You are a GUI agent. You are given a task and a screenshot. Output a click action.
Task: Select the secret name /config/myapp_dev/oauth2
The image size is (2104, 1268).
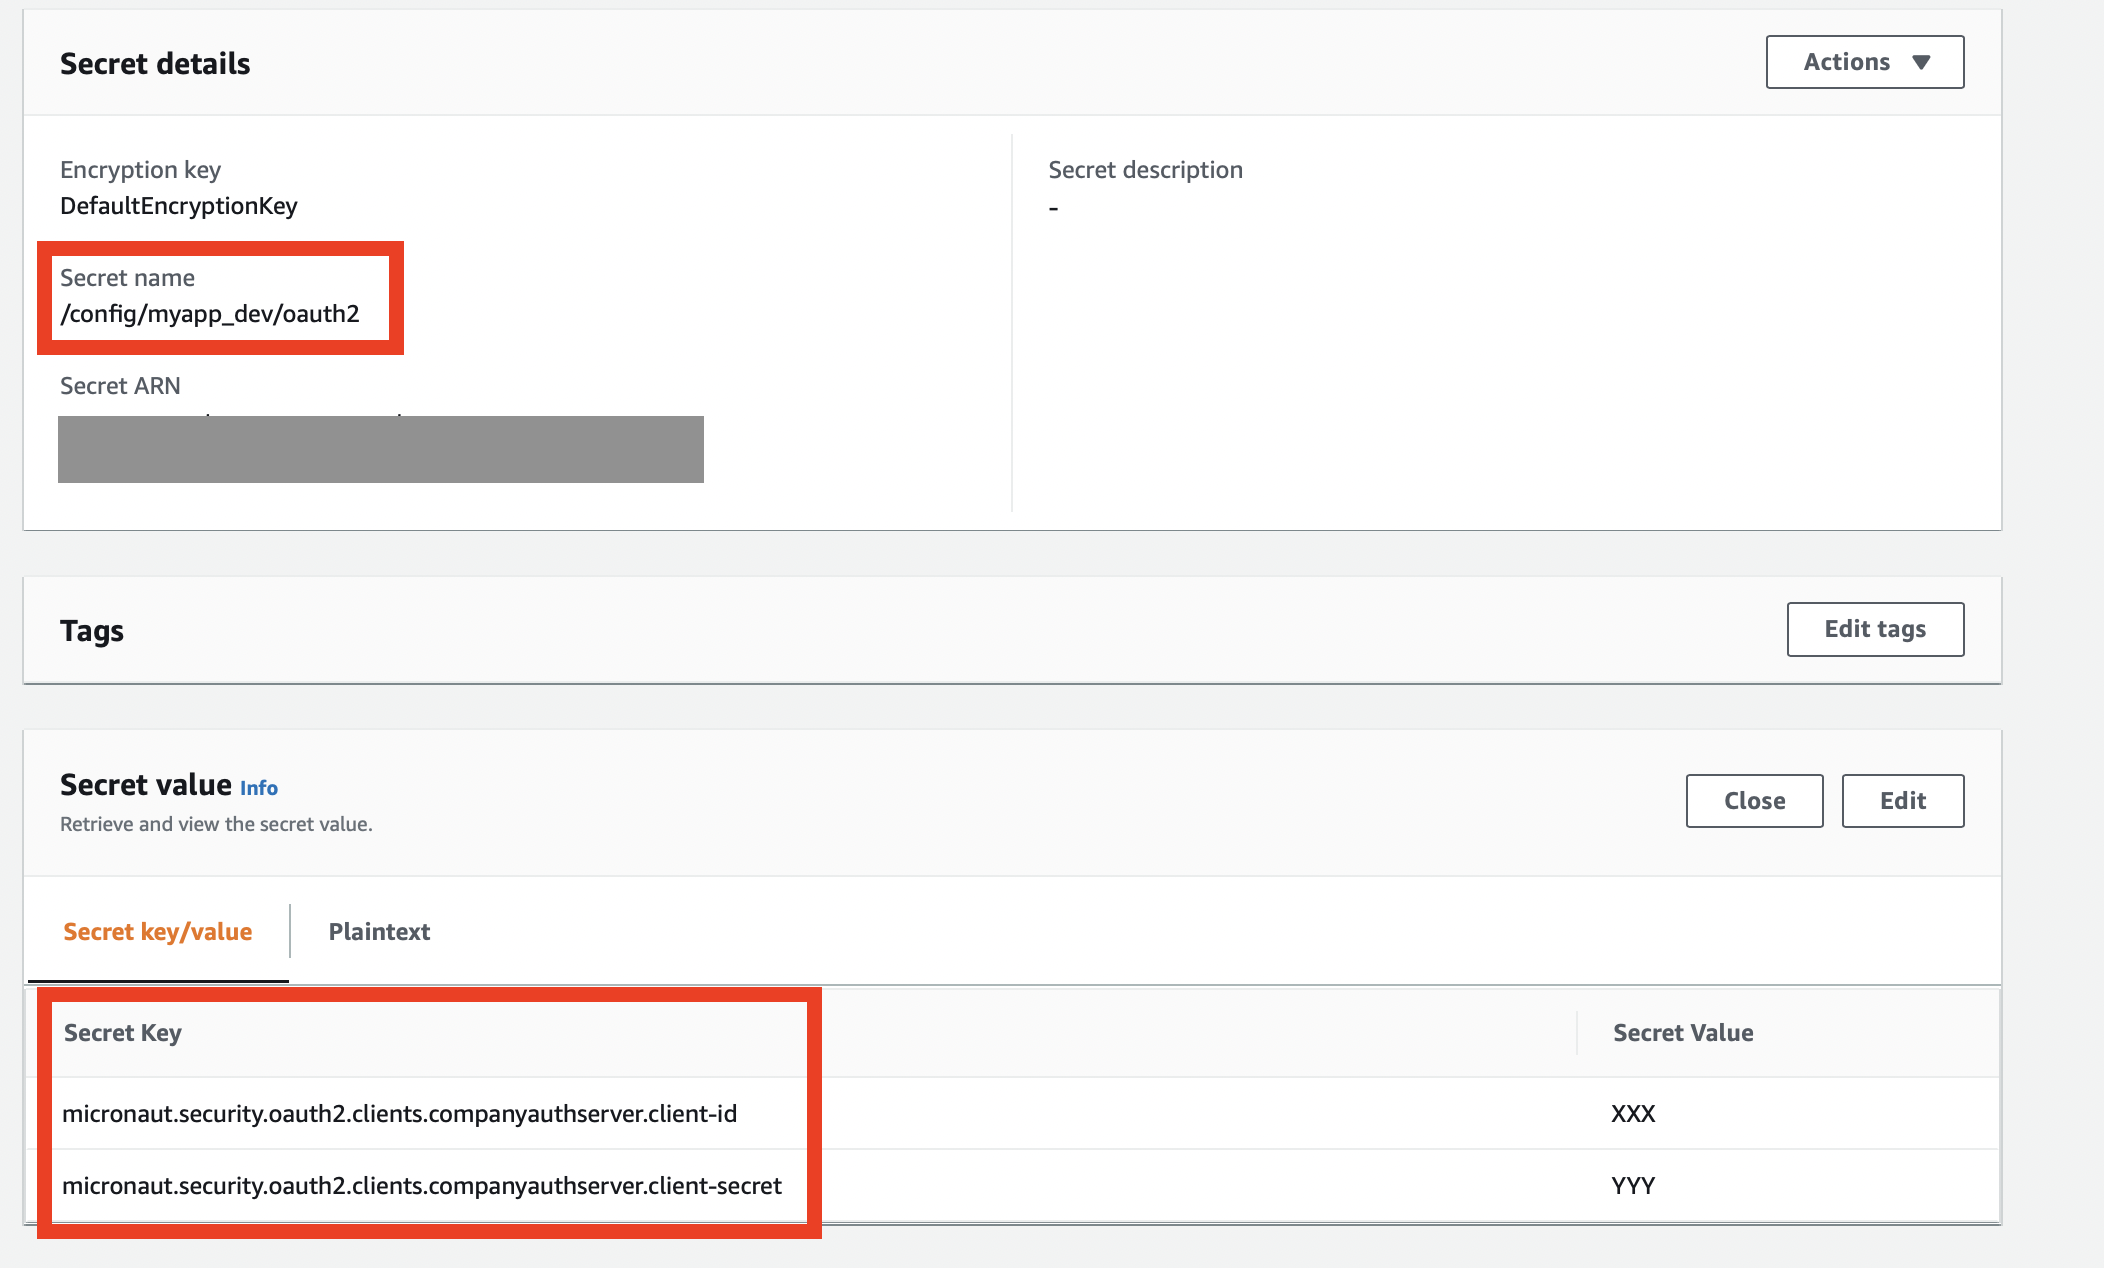213,313
